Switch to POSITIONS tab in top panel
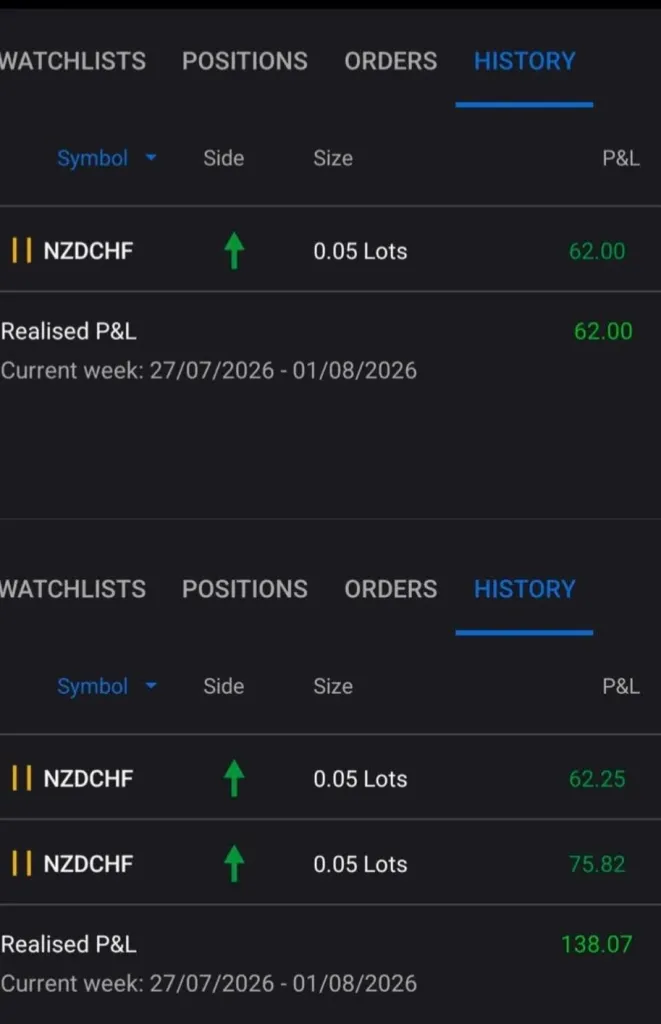The image size is (661, 1024). 245,61
